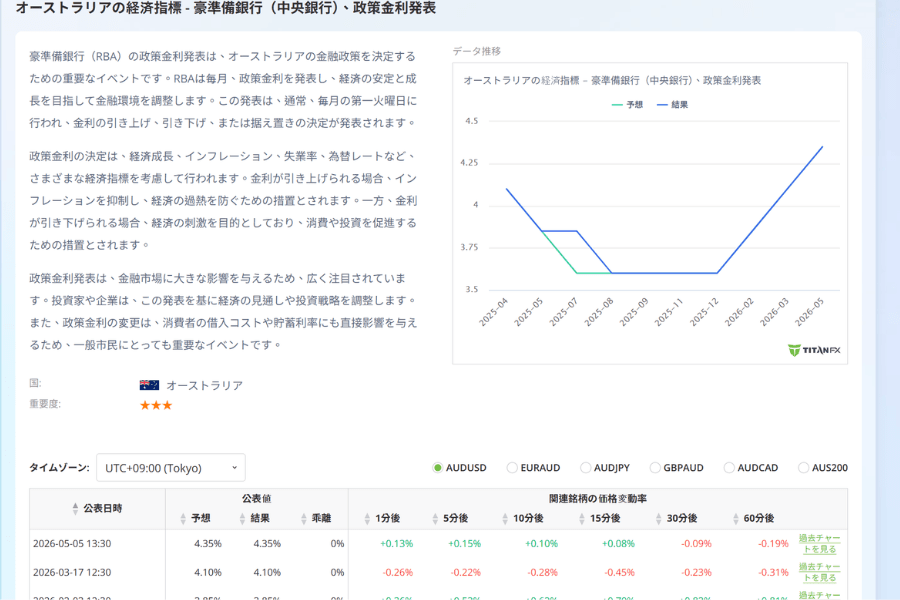The width and height of the screenshot is (900, 600).
Task: Open 過去チャートを見る link for 2026-03-17 row
Action: (x=819, y=572)
